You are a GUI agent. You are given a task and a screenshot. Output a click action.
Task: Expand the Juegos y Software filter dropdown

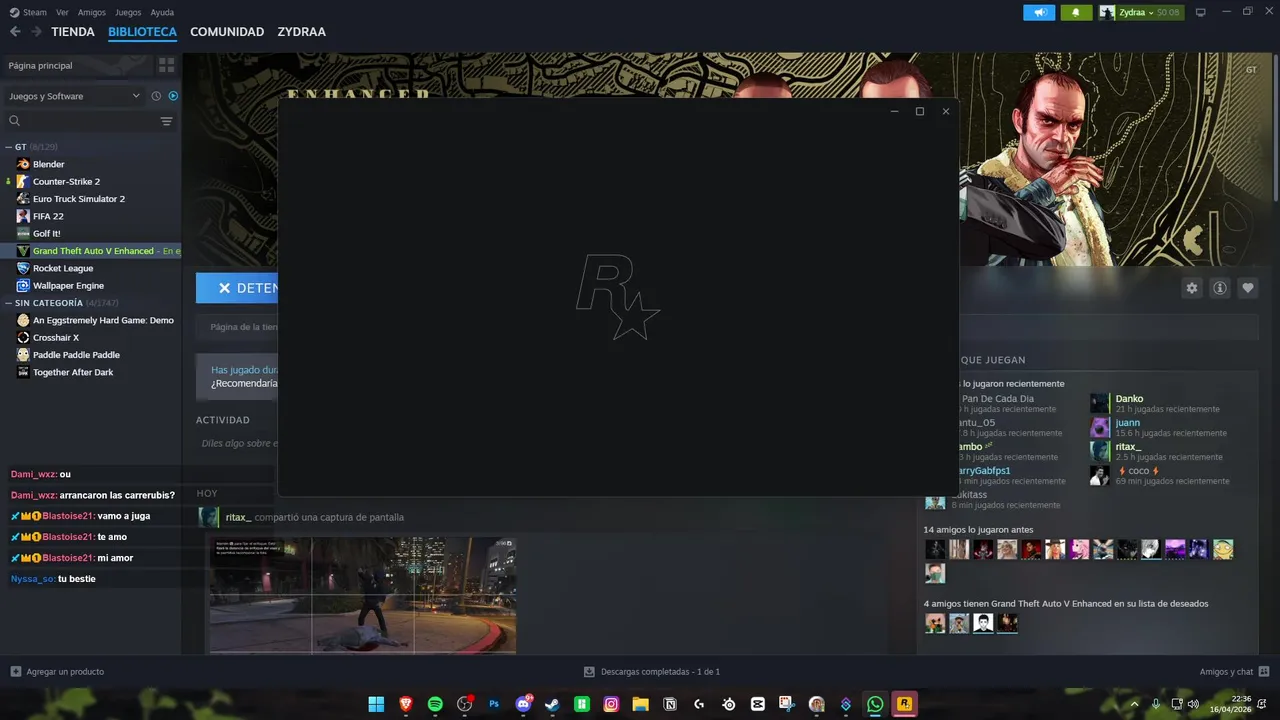75,96
